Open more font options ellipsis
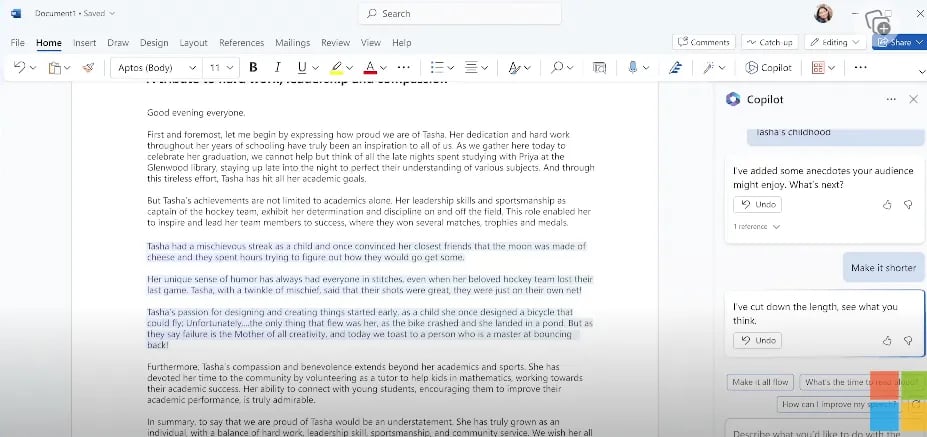 403,67
